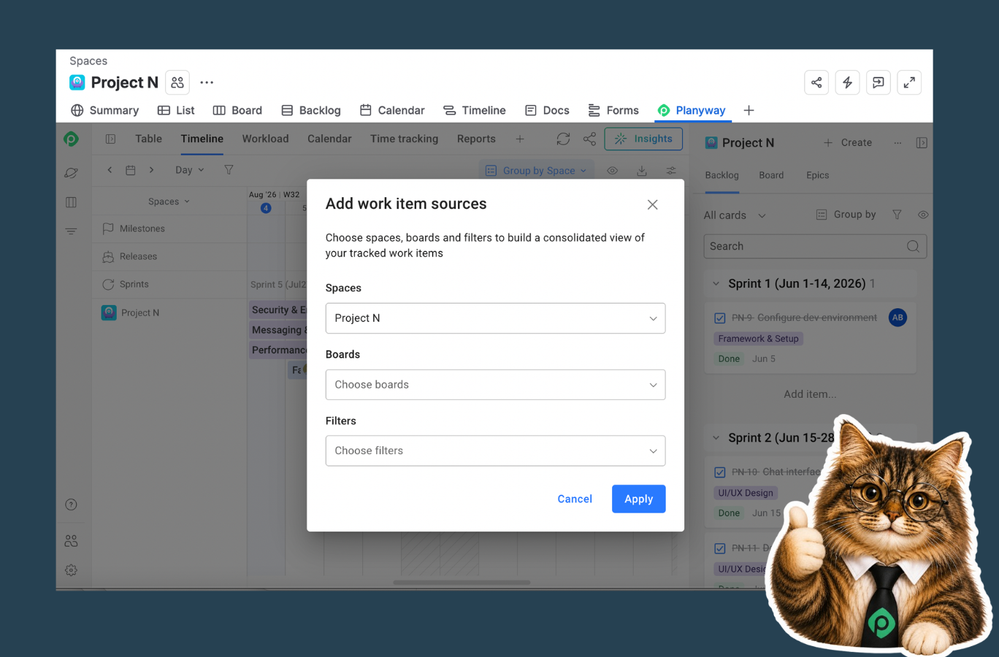This screenshot has height=657, width=999.
Task: Switch to the Backlog tab in top navigation
Action: pyautogui.click(x=311, y=110)
